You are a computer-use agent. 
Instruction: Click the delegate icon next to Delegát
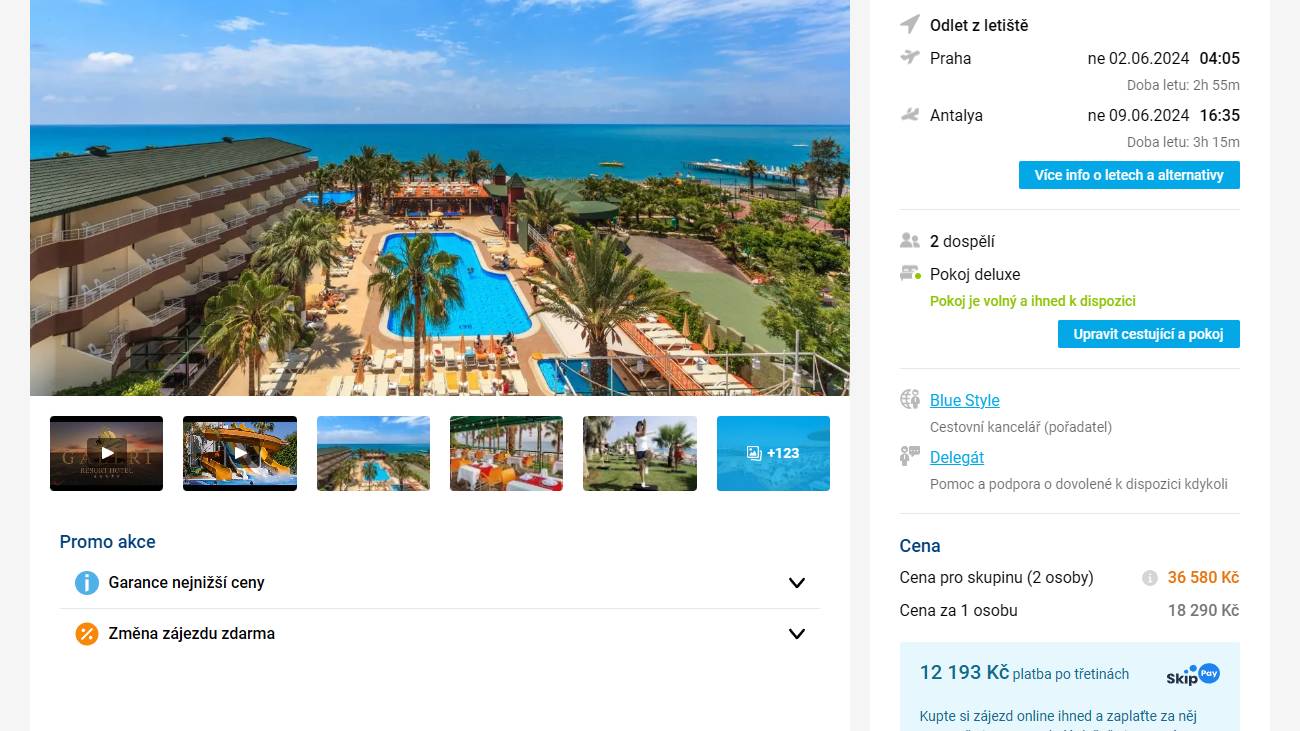click(x=910, y=456)
